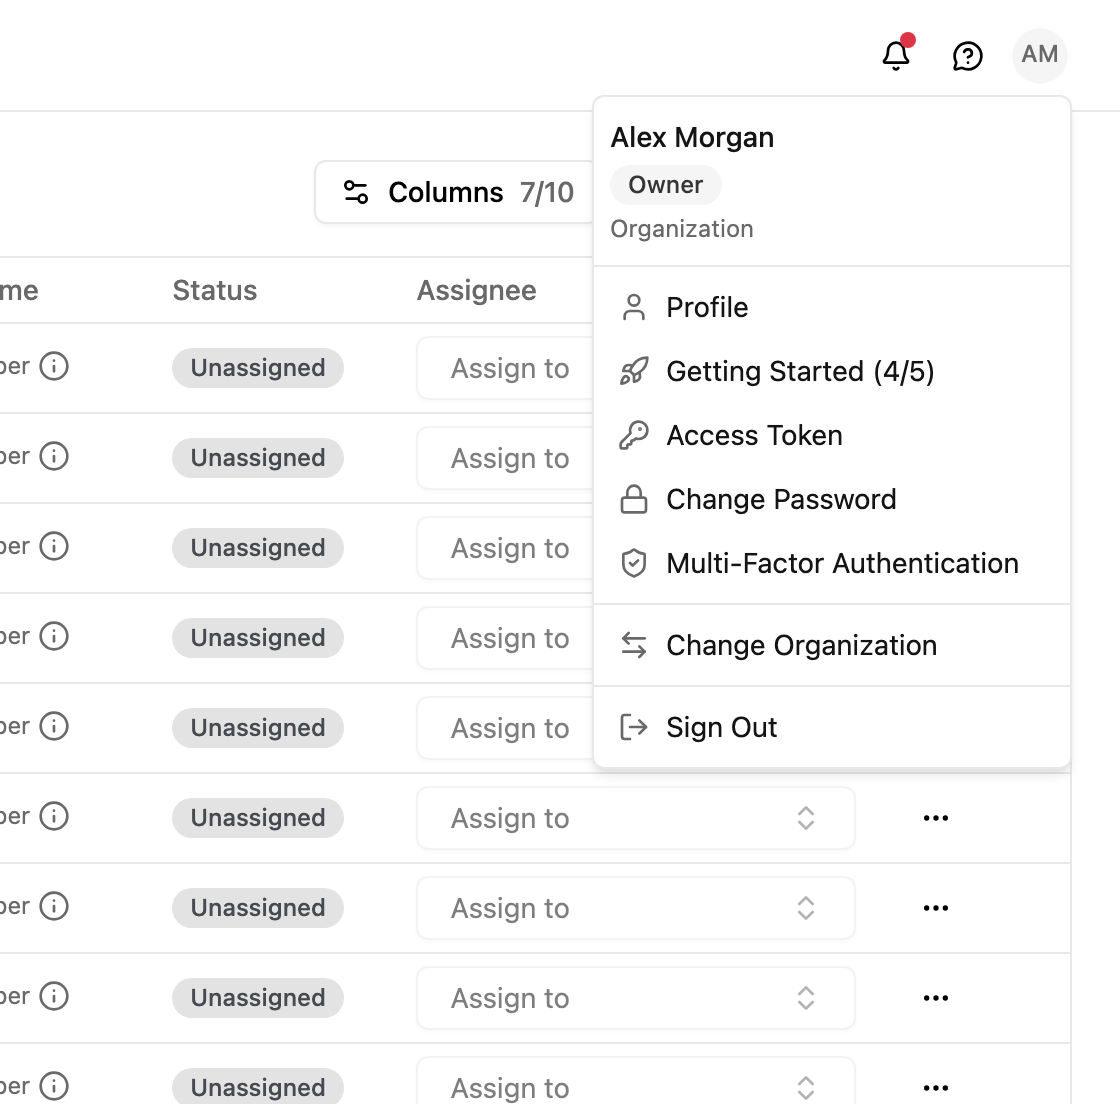Open the notifications bell icon
This screenshot has height=1104, width=1120.
[x=896, y=55]
